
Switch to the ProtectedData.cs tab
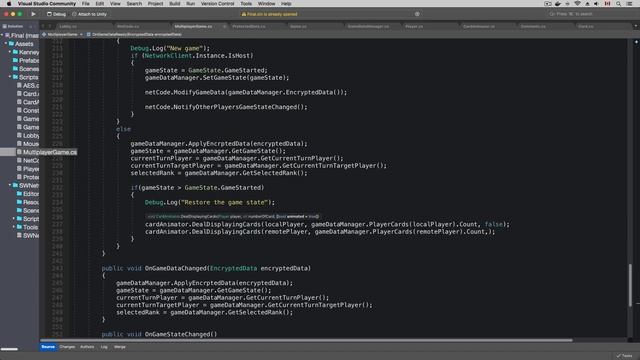249,26
